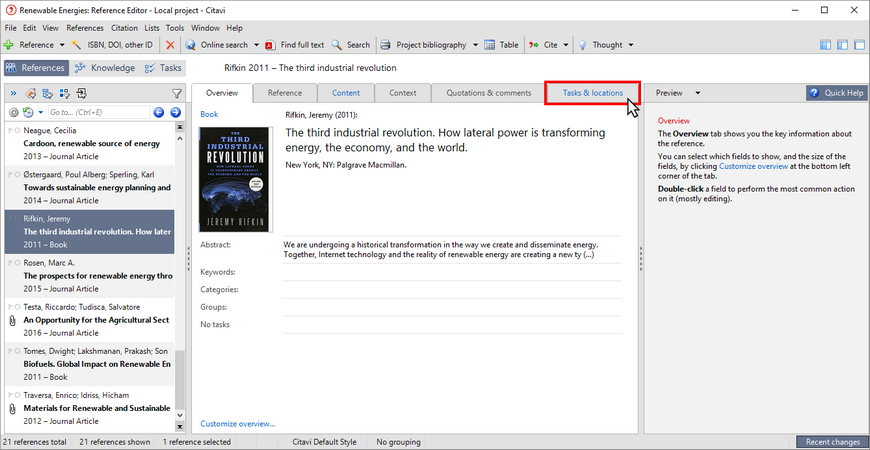Open the Table view icon

click(489, 45)
